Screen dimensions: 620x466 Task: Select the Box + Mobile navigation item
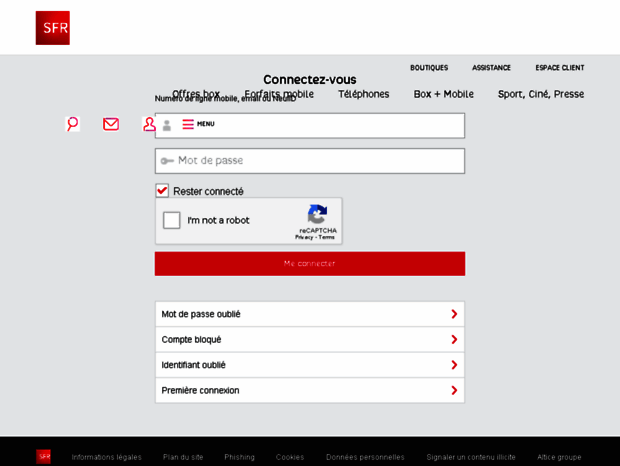pyautogui.click(x=444, y=94)
